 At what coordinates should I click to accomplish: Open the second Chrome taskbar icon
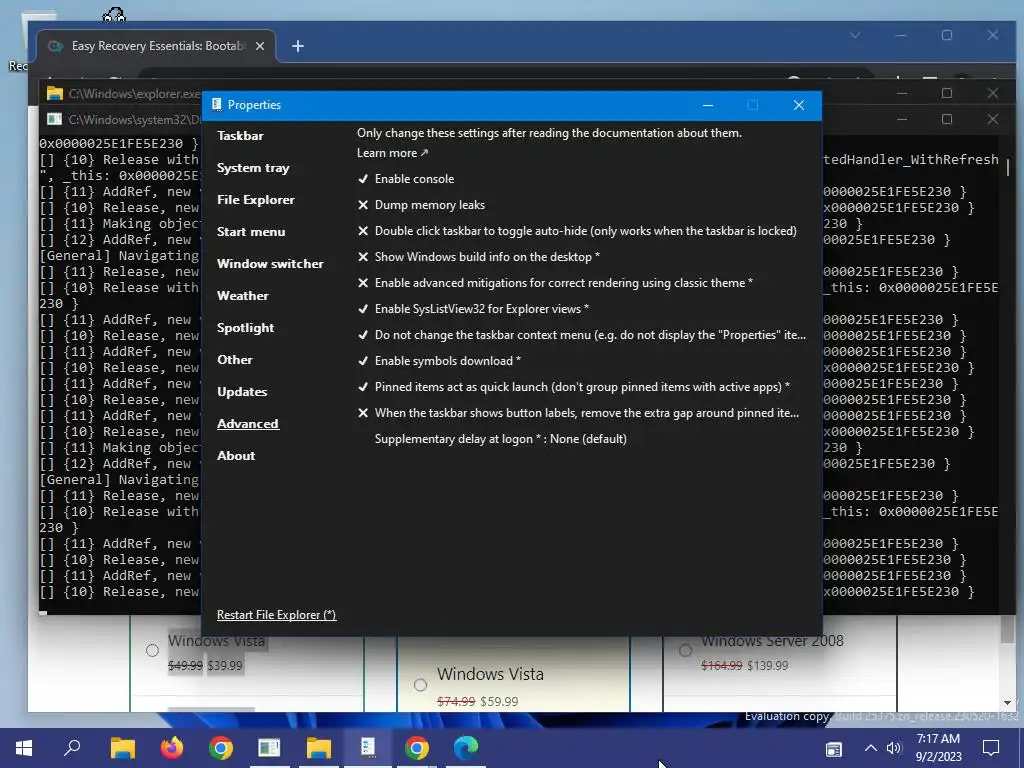(417, 748)
